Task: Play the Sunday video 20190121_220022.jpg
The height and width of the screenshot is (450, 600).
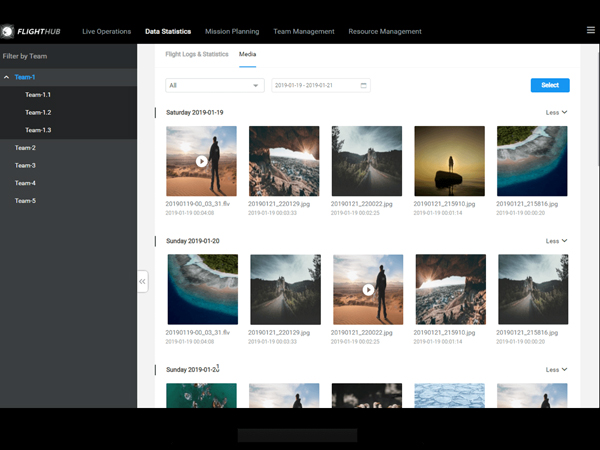Action: [x=368, y=289]
